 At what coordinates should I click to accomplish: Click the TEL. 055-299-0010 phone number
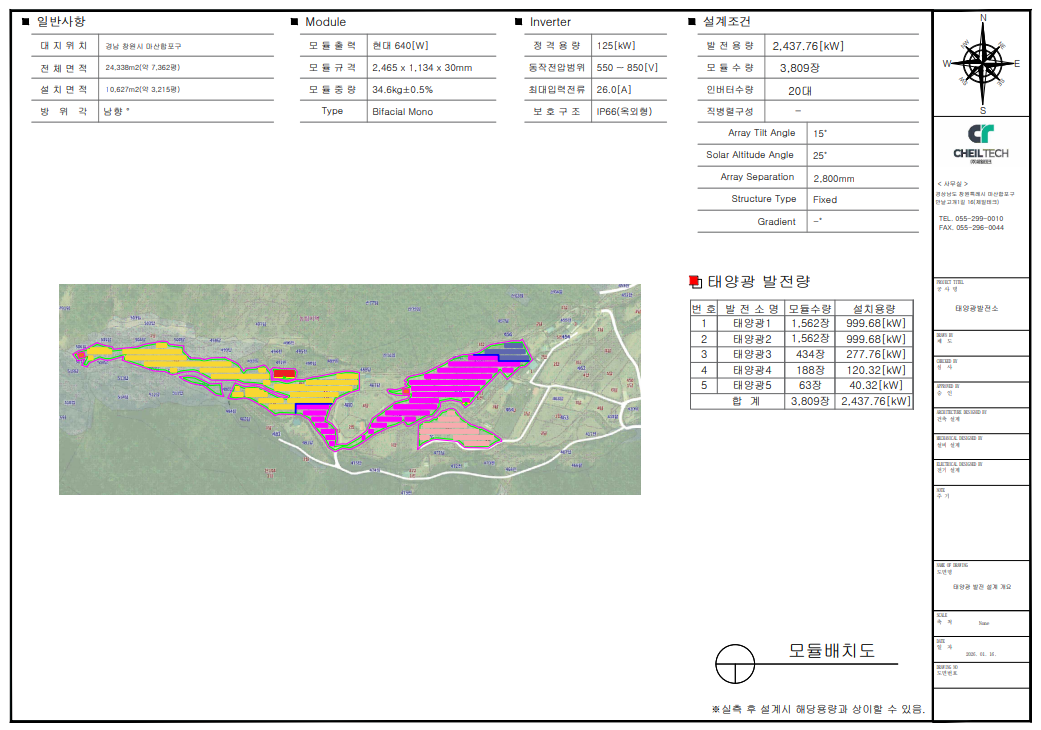click(971, 218)
